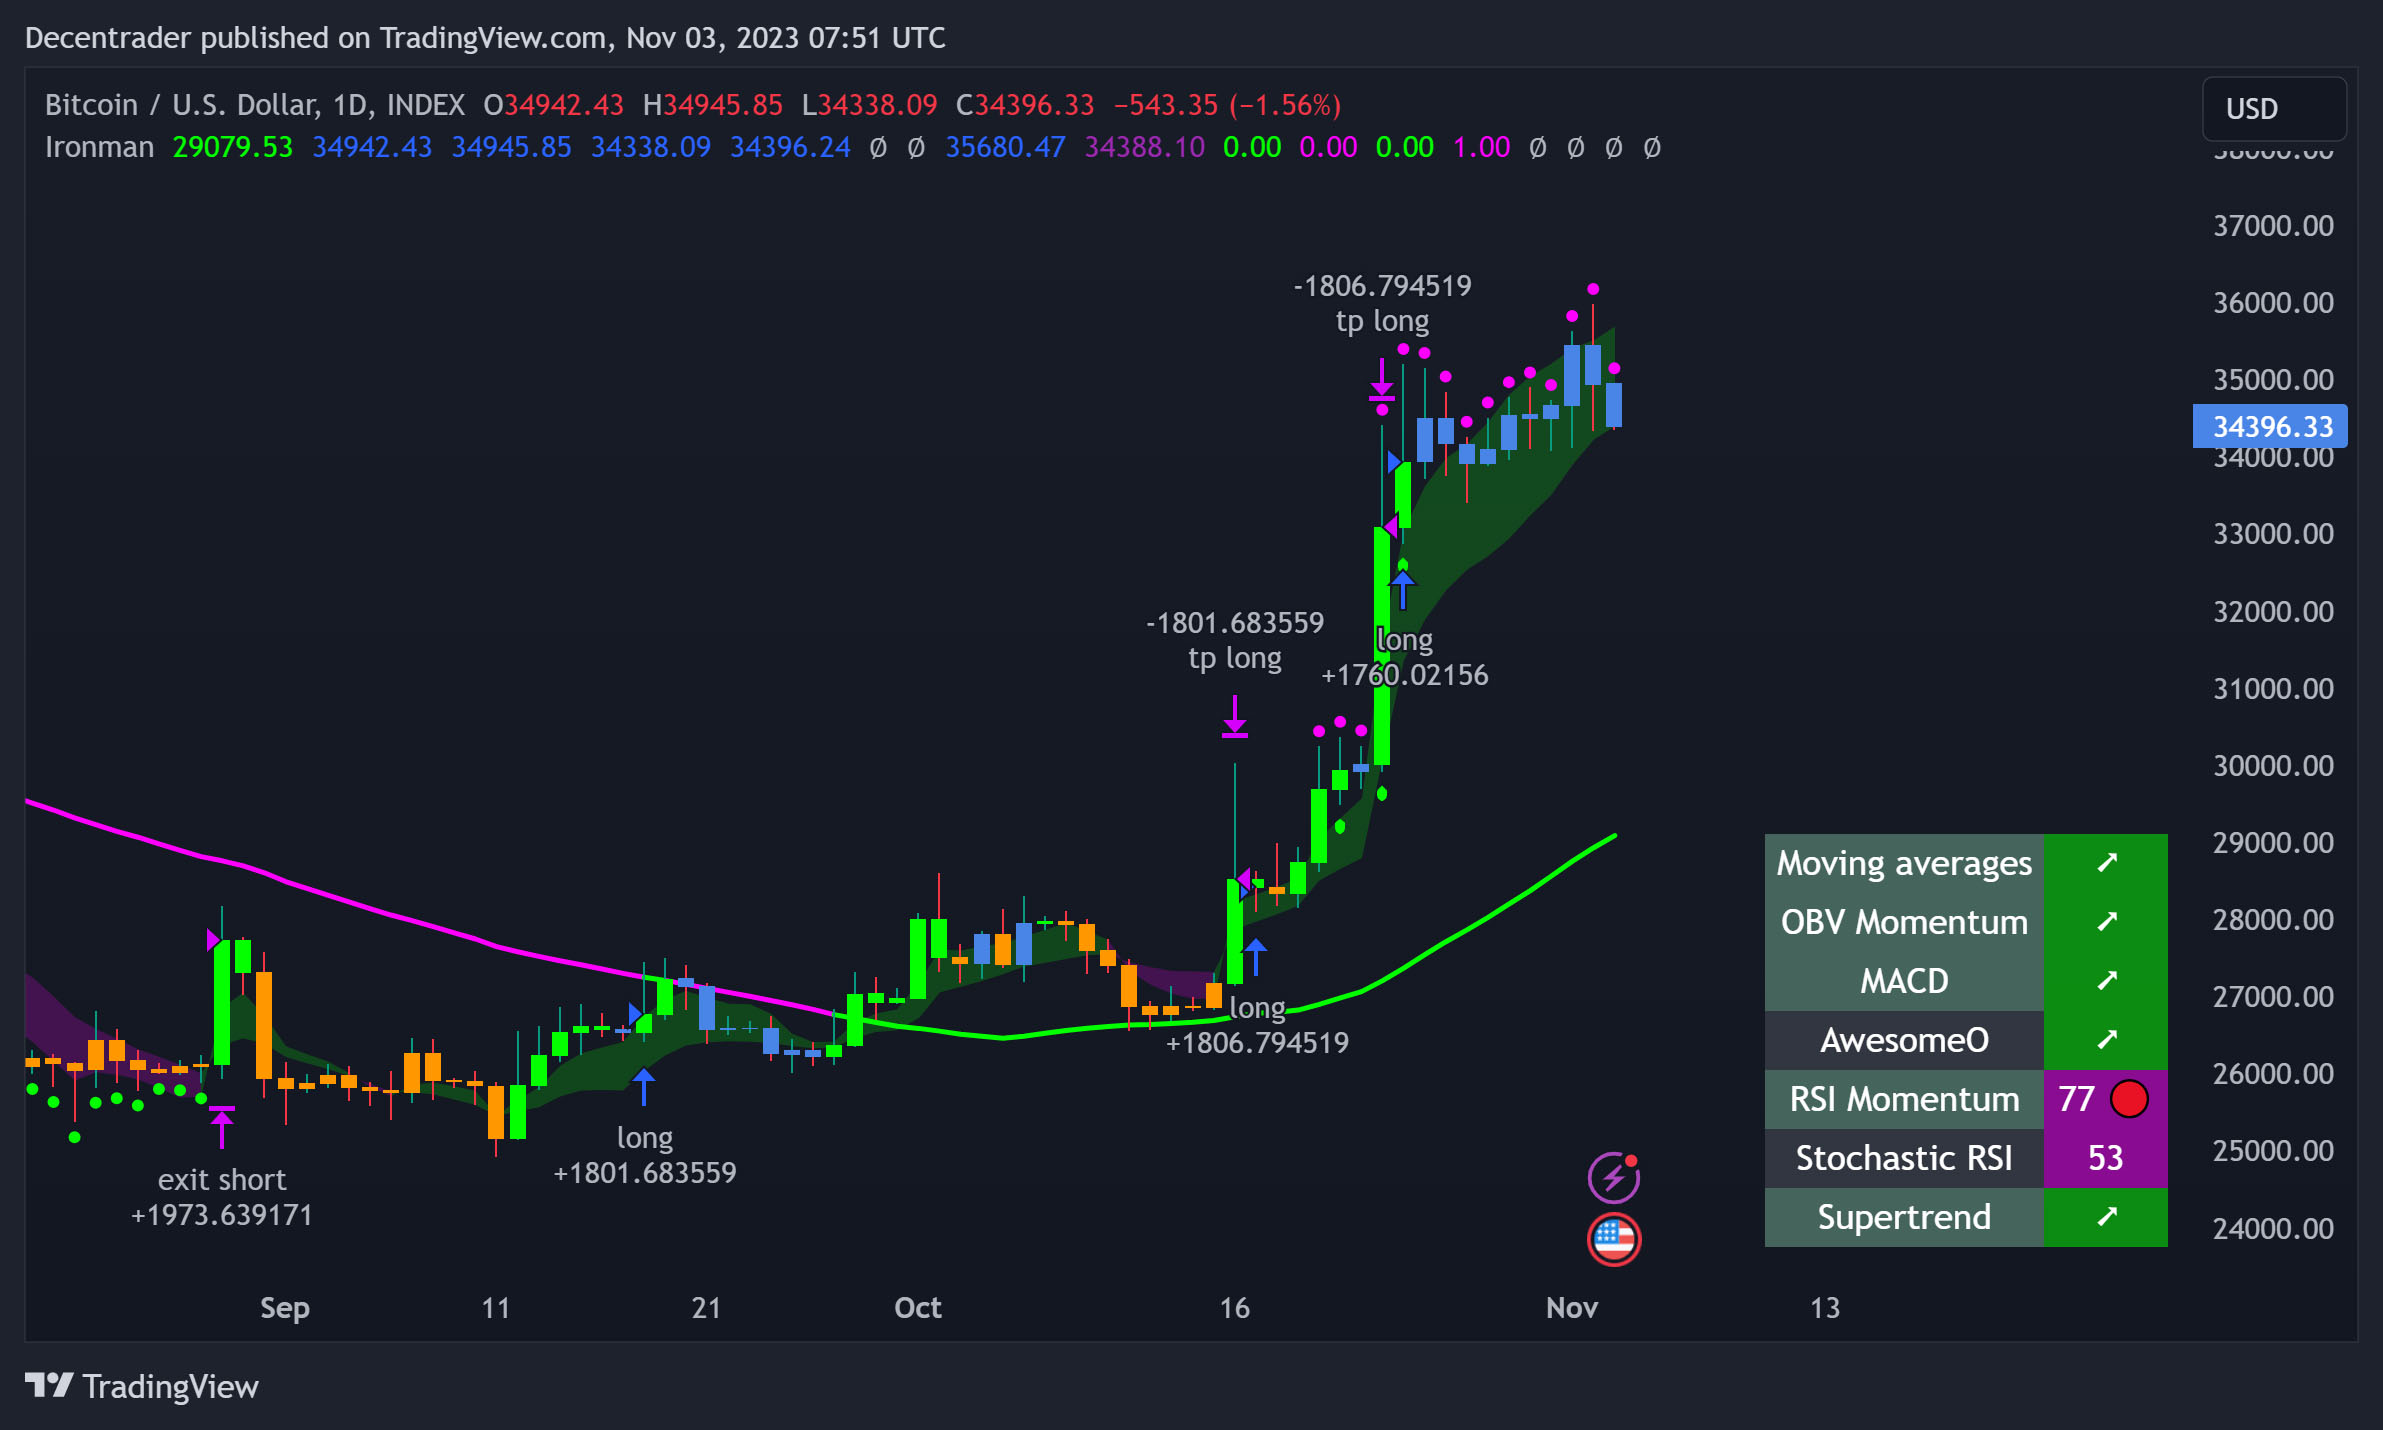Click the 30000.00 price scale label

[x=2272, y=766]
